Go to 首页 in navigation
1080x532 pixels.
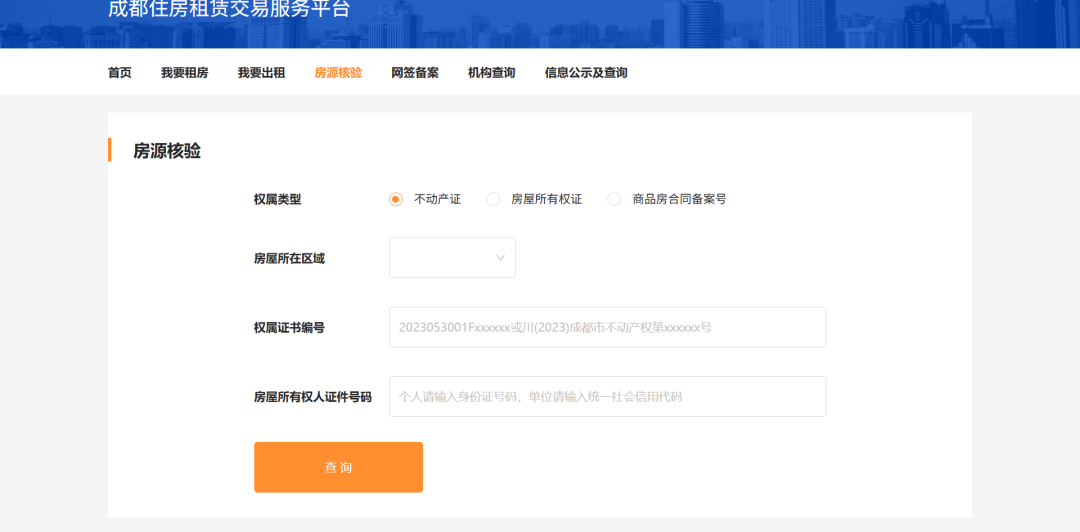[x=120, y=72]
